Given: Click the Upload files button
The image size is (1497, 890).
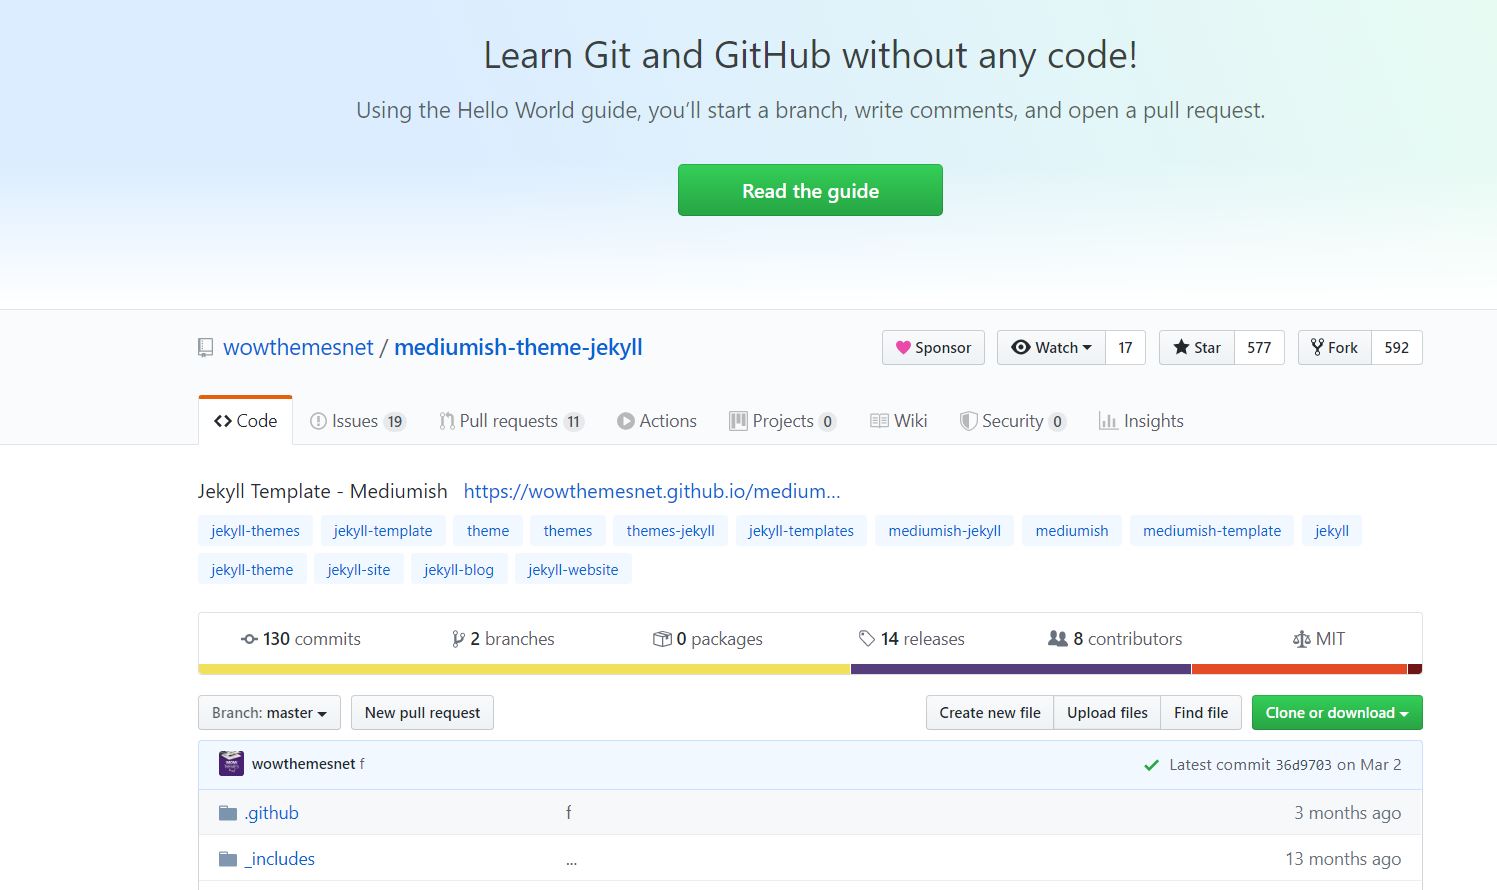Looking at the screenshot, I should point(1107,713).
